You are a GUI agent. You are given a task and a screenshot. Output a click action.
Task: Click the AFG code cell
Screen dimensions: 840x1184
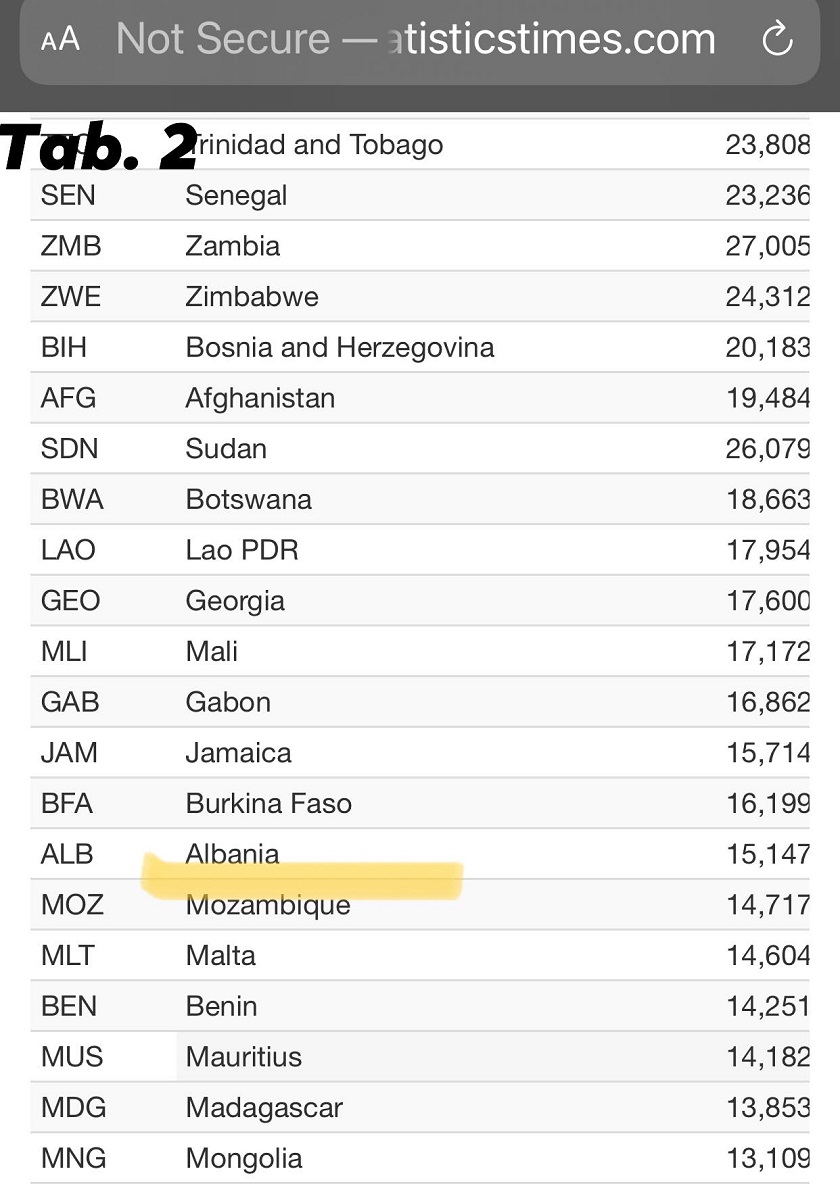(69, 398)
